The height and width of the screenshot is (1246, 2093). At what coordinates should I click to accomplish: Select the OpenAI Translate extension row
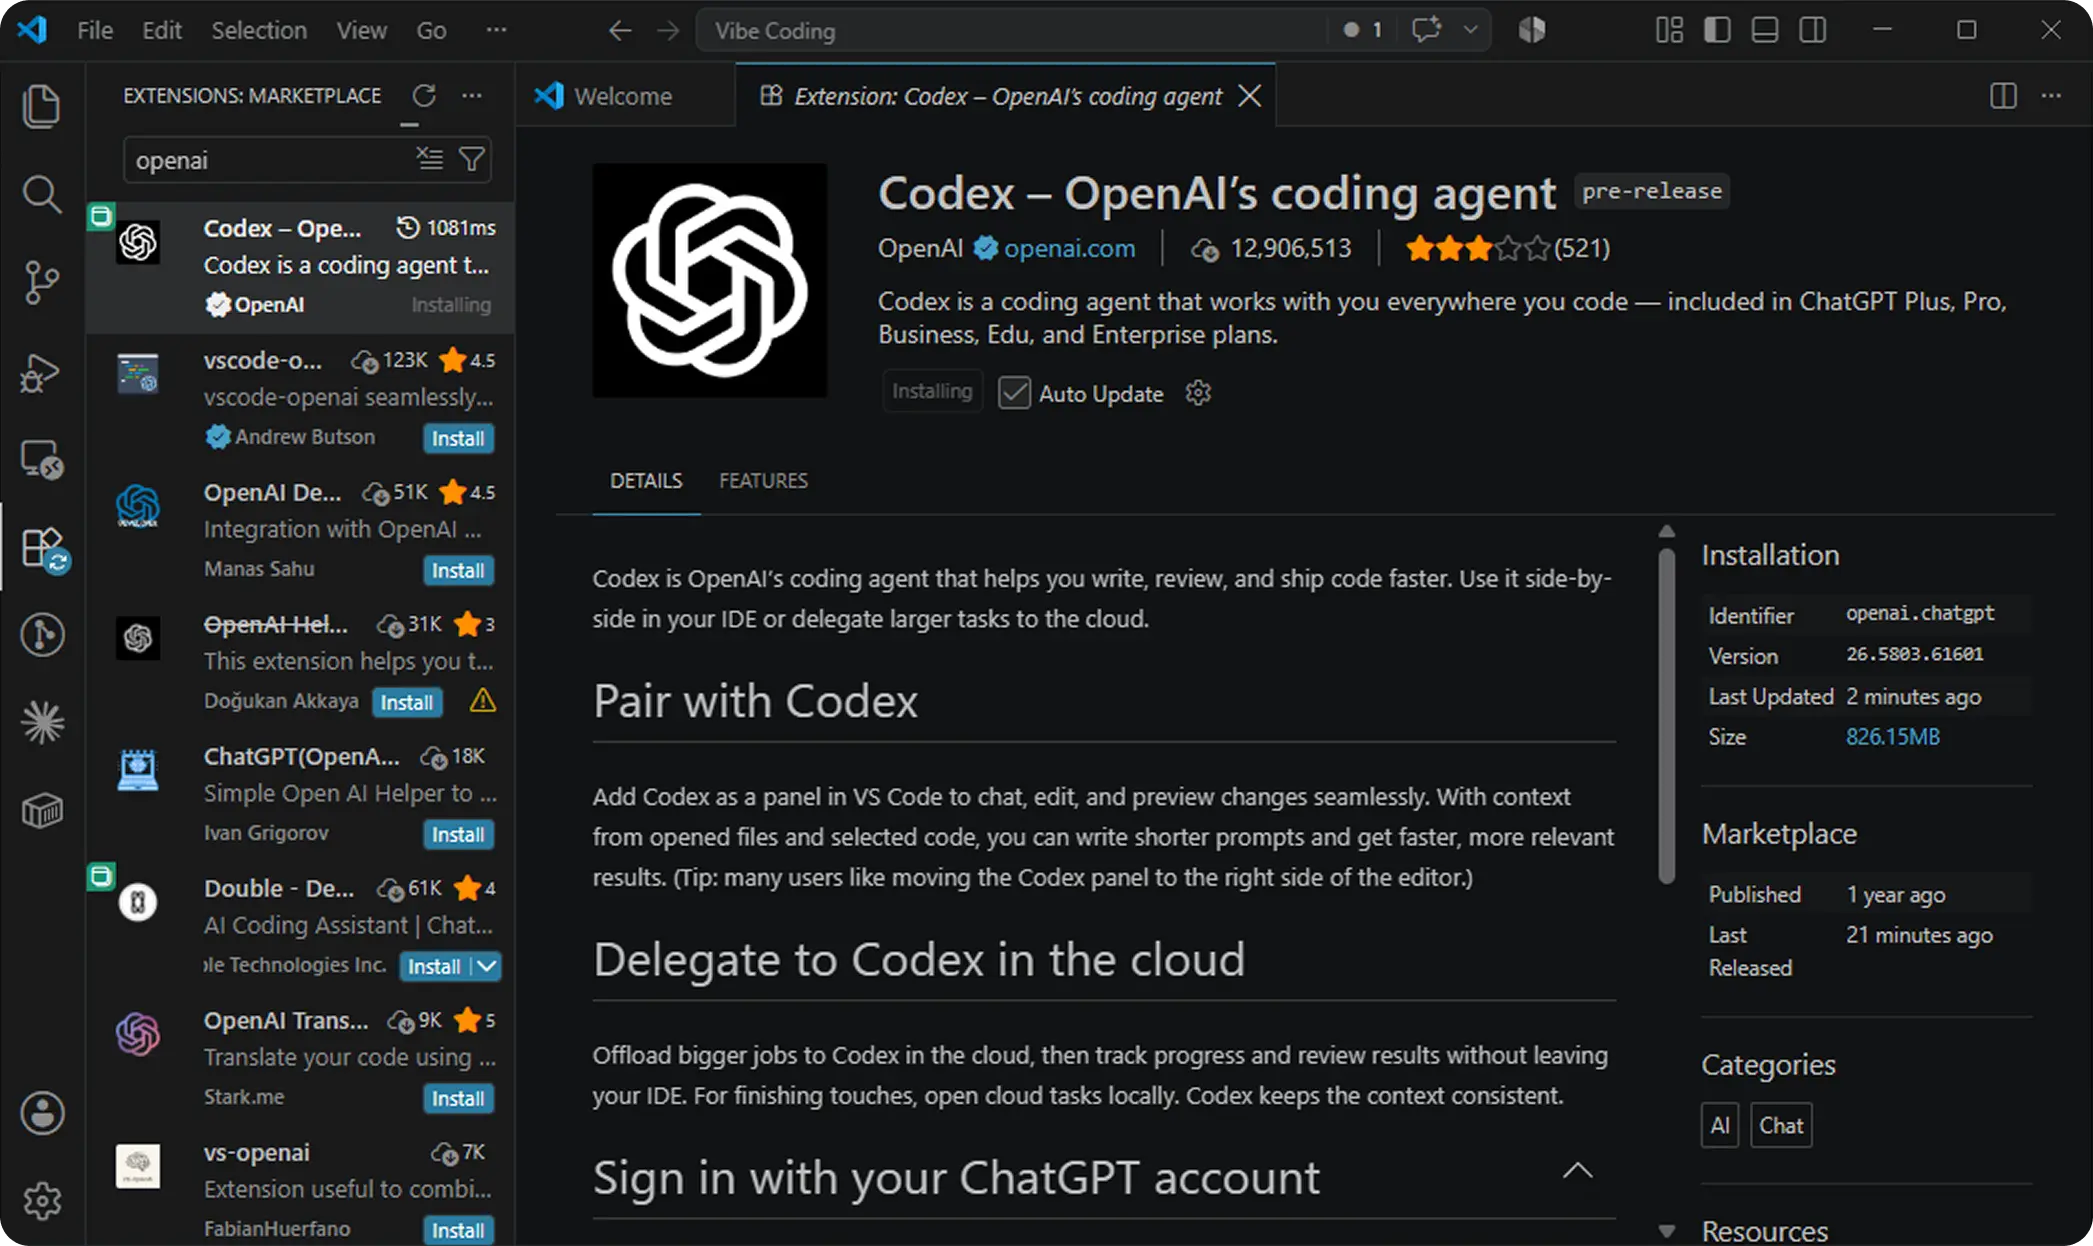coord(300,1058)
